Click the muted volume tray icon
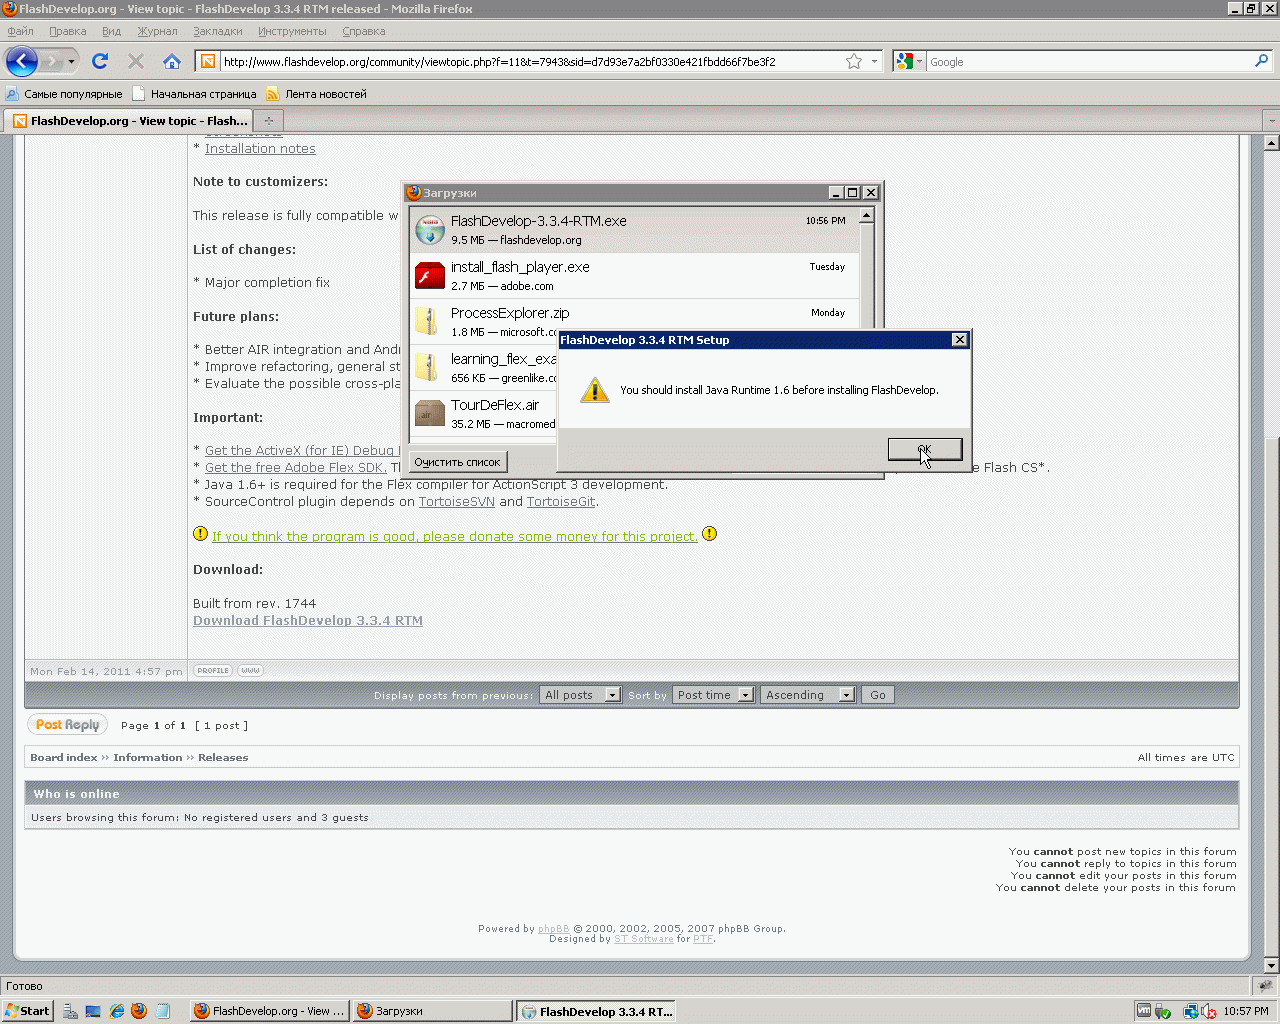 1208,1011
